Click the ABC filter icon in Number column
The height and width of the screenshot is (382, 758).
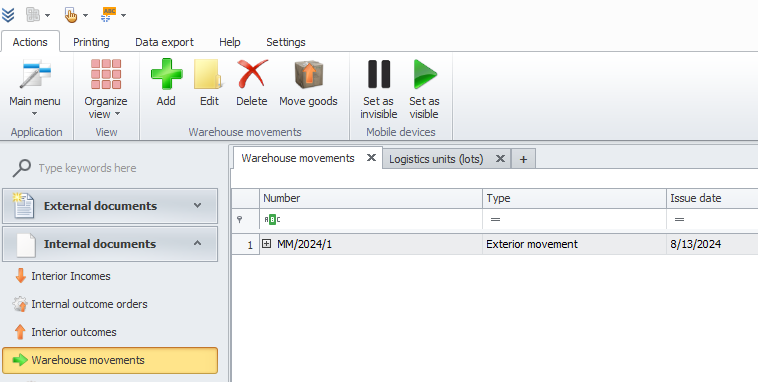[x=272, y=220]
